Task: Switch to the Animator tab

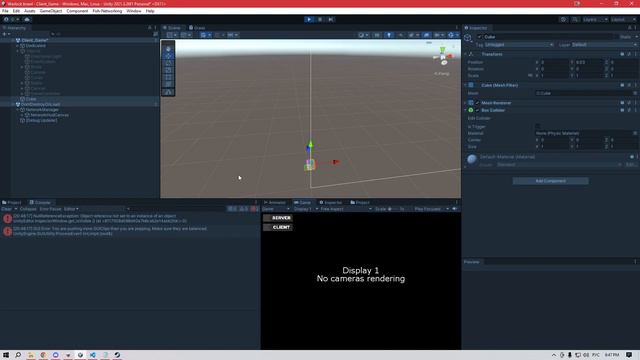Action: (x=275, y=202)
